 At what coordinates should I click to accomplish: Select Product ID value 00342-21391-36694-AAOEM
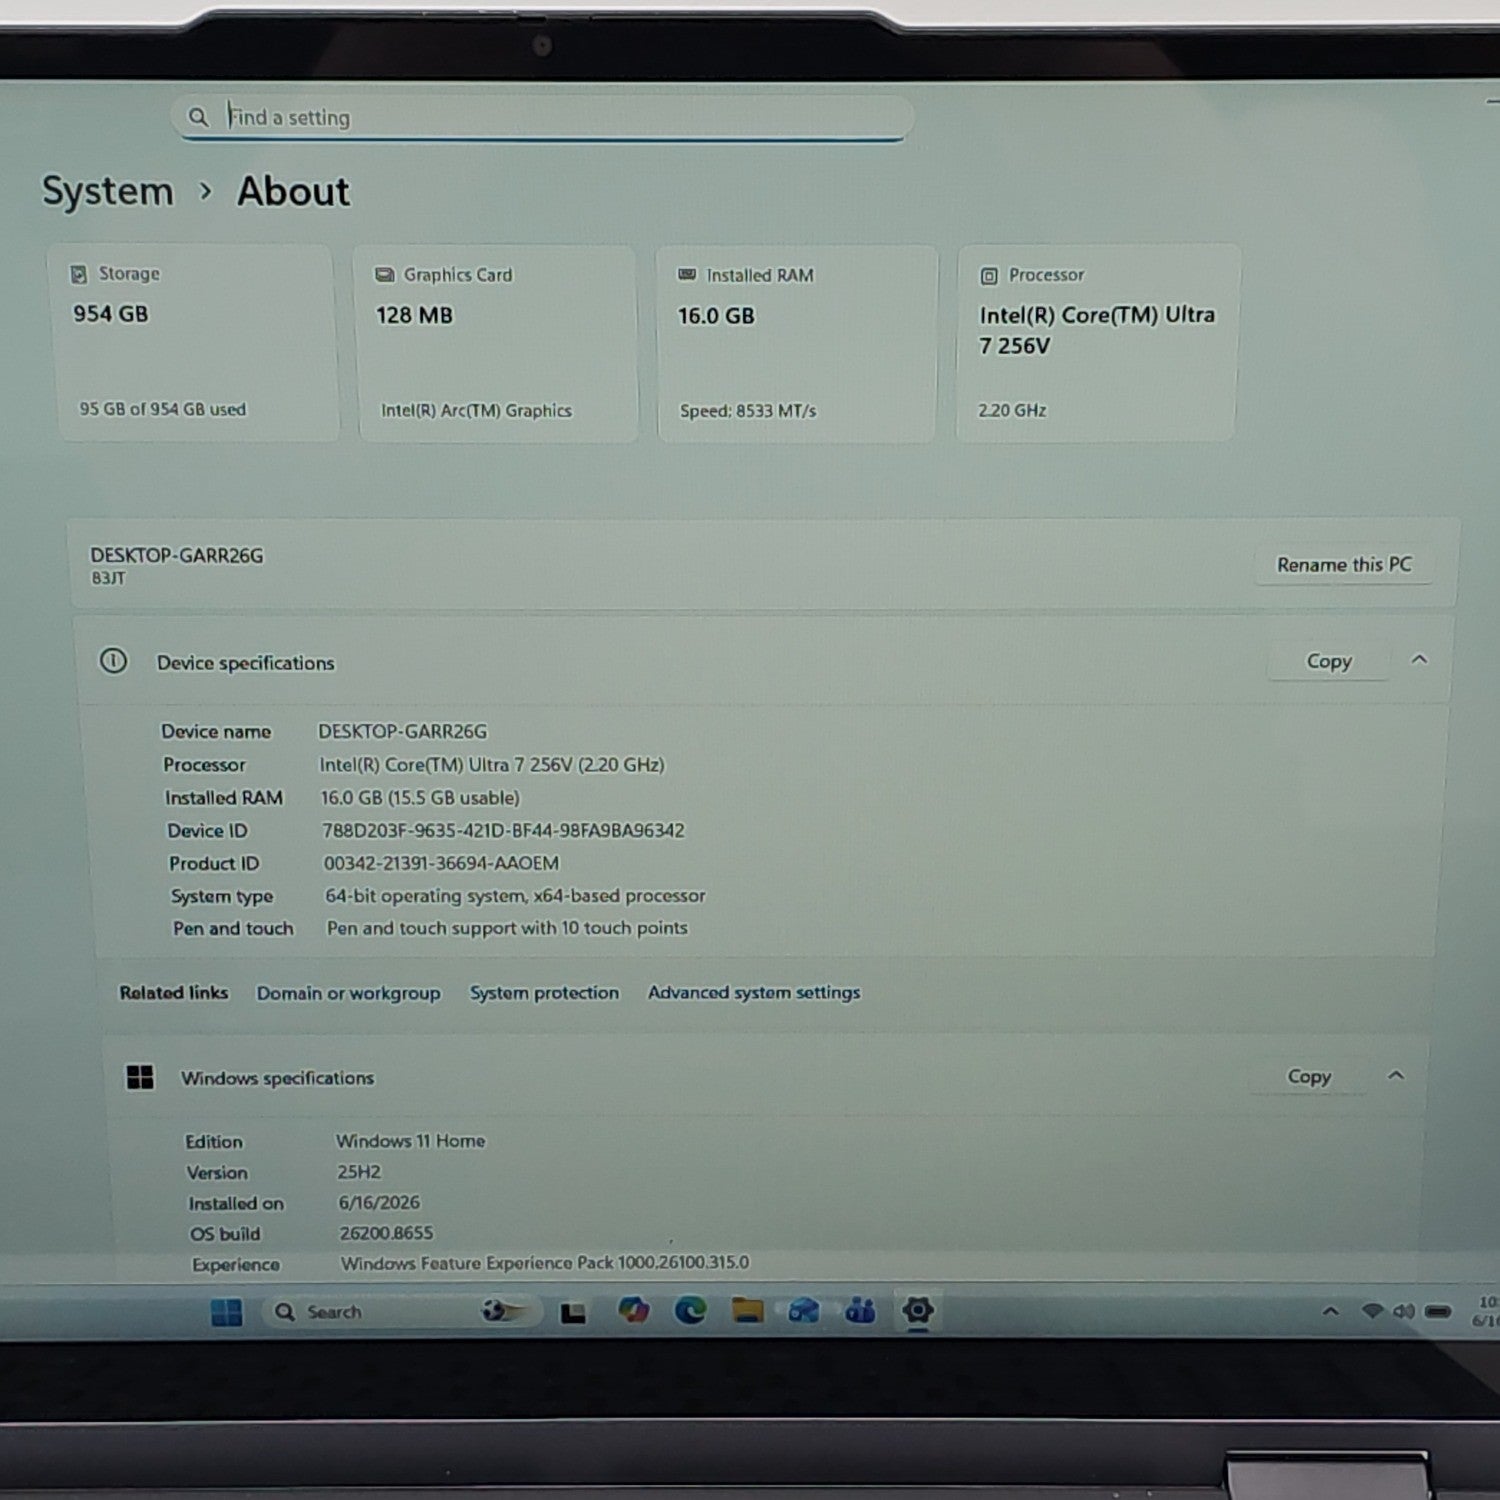click(441, 863)
